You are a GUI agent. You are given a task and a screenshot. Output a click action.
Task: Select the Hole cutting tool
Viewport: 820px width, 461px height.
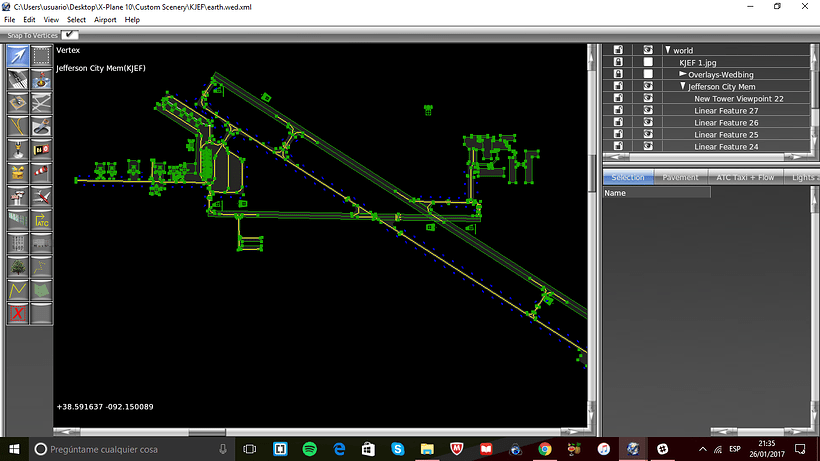coord(41,126)
